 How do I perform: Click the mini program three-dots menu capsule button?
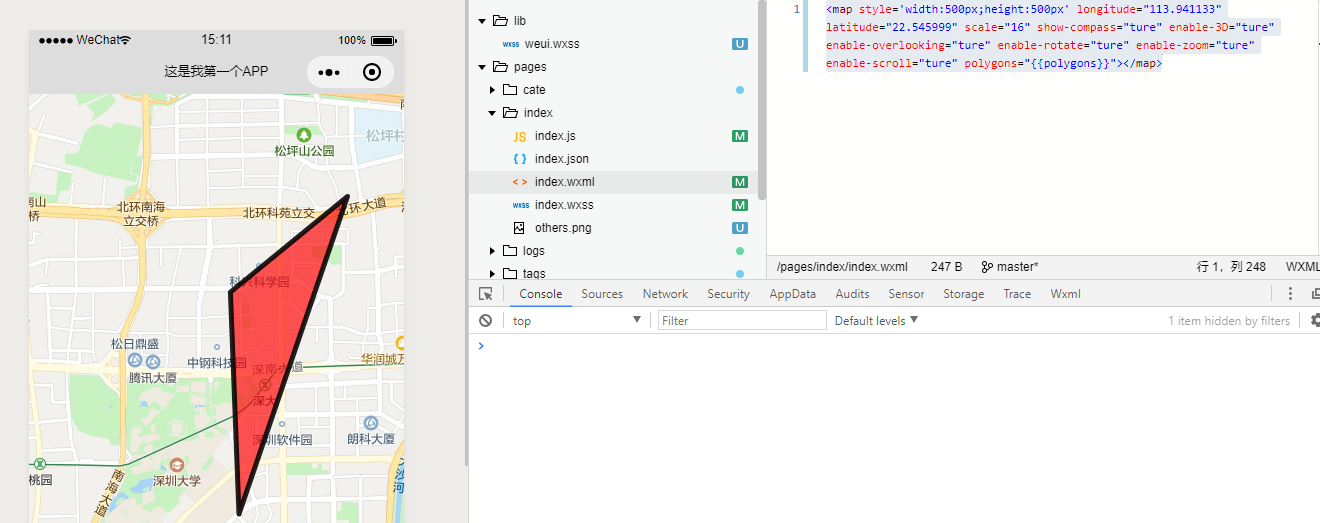point(330,72)
